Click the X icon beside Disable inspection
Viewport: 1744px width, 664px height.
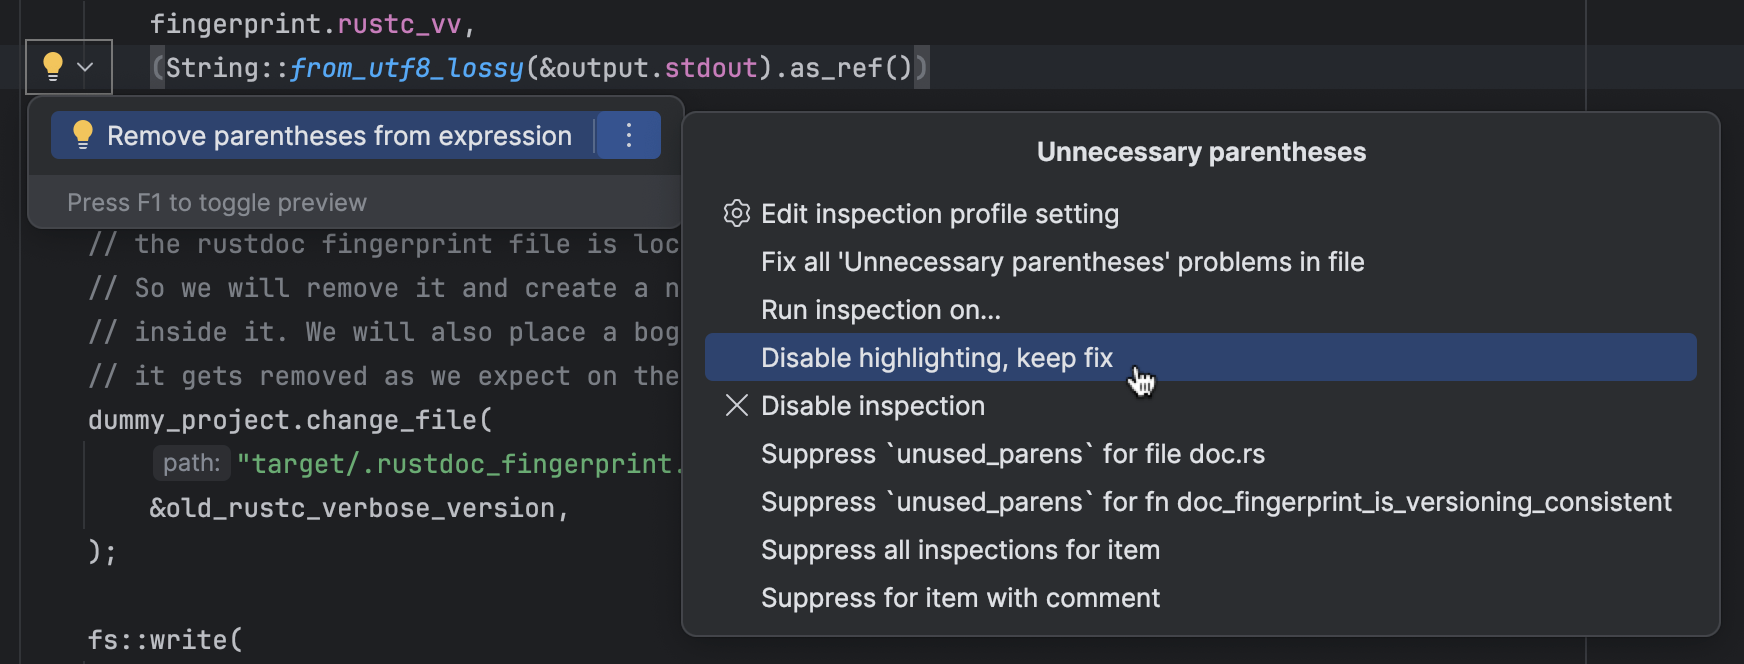coord(737,406)
